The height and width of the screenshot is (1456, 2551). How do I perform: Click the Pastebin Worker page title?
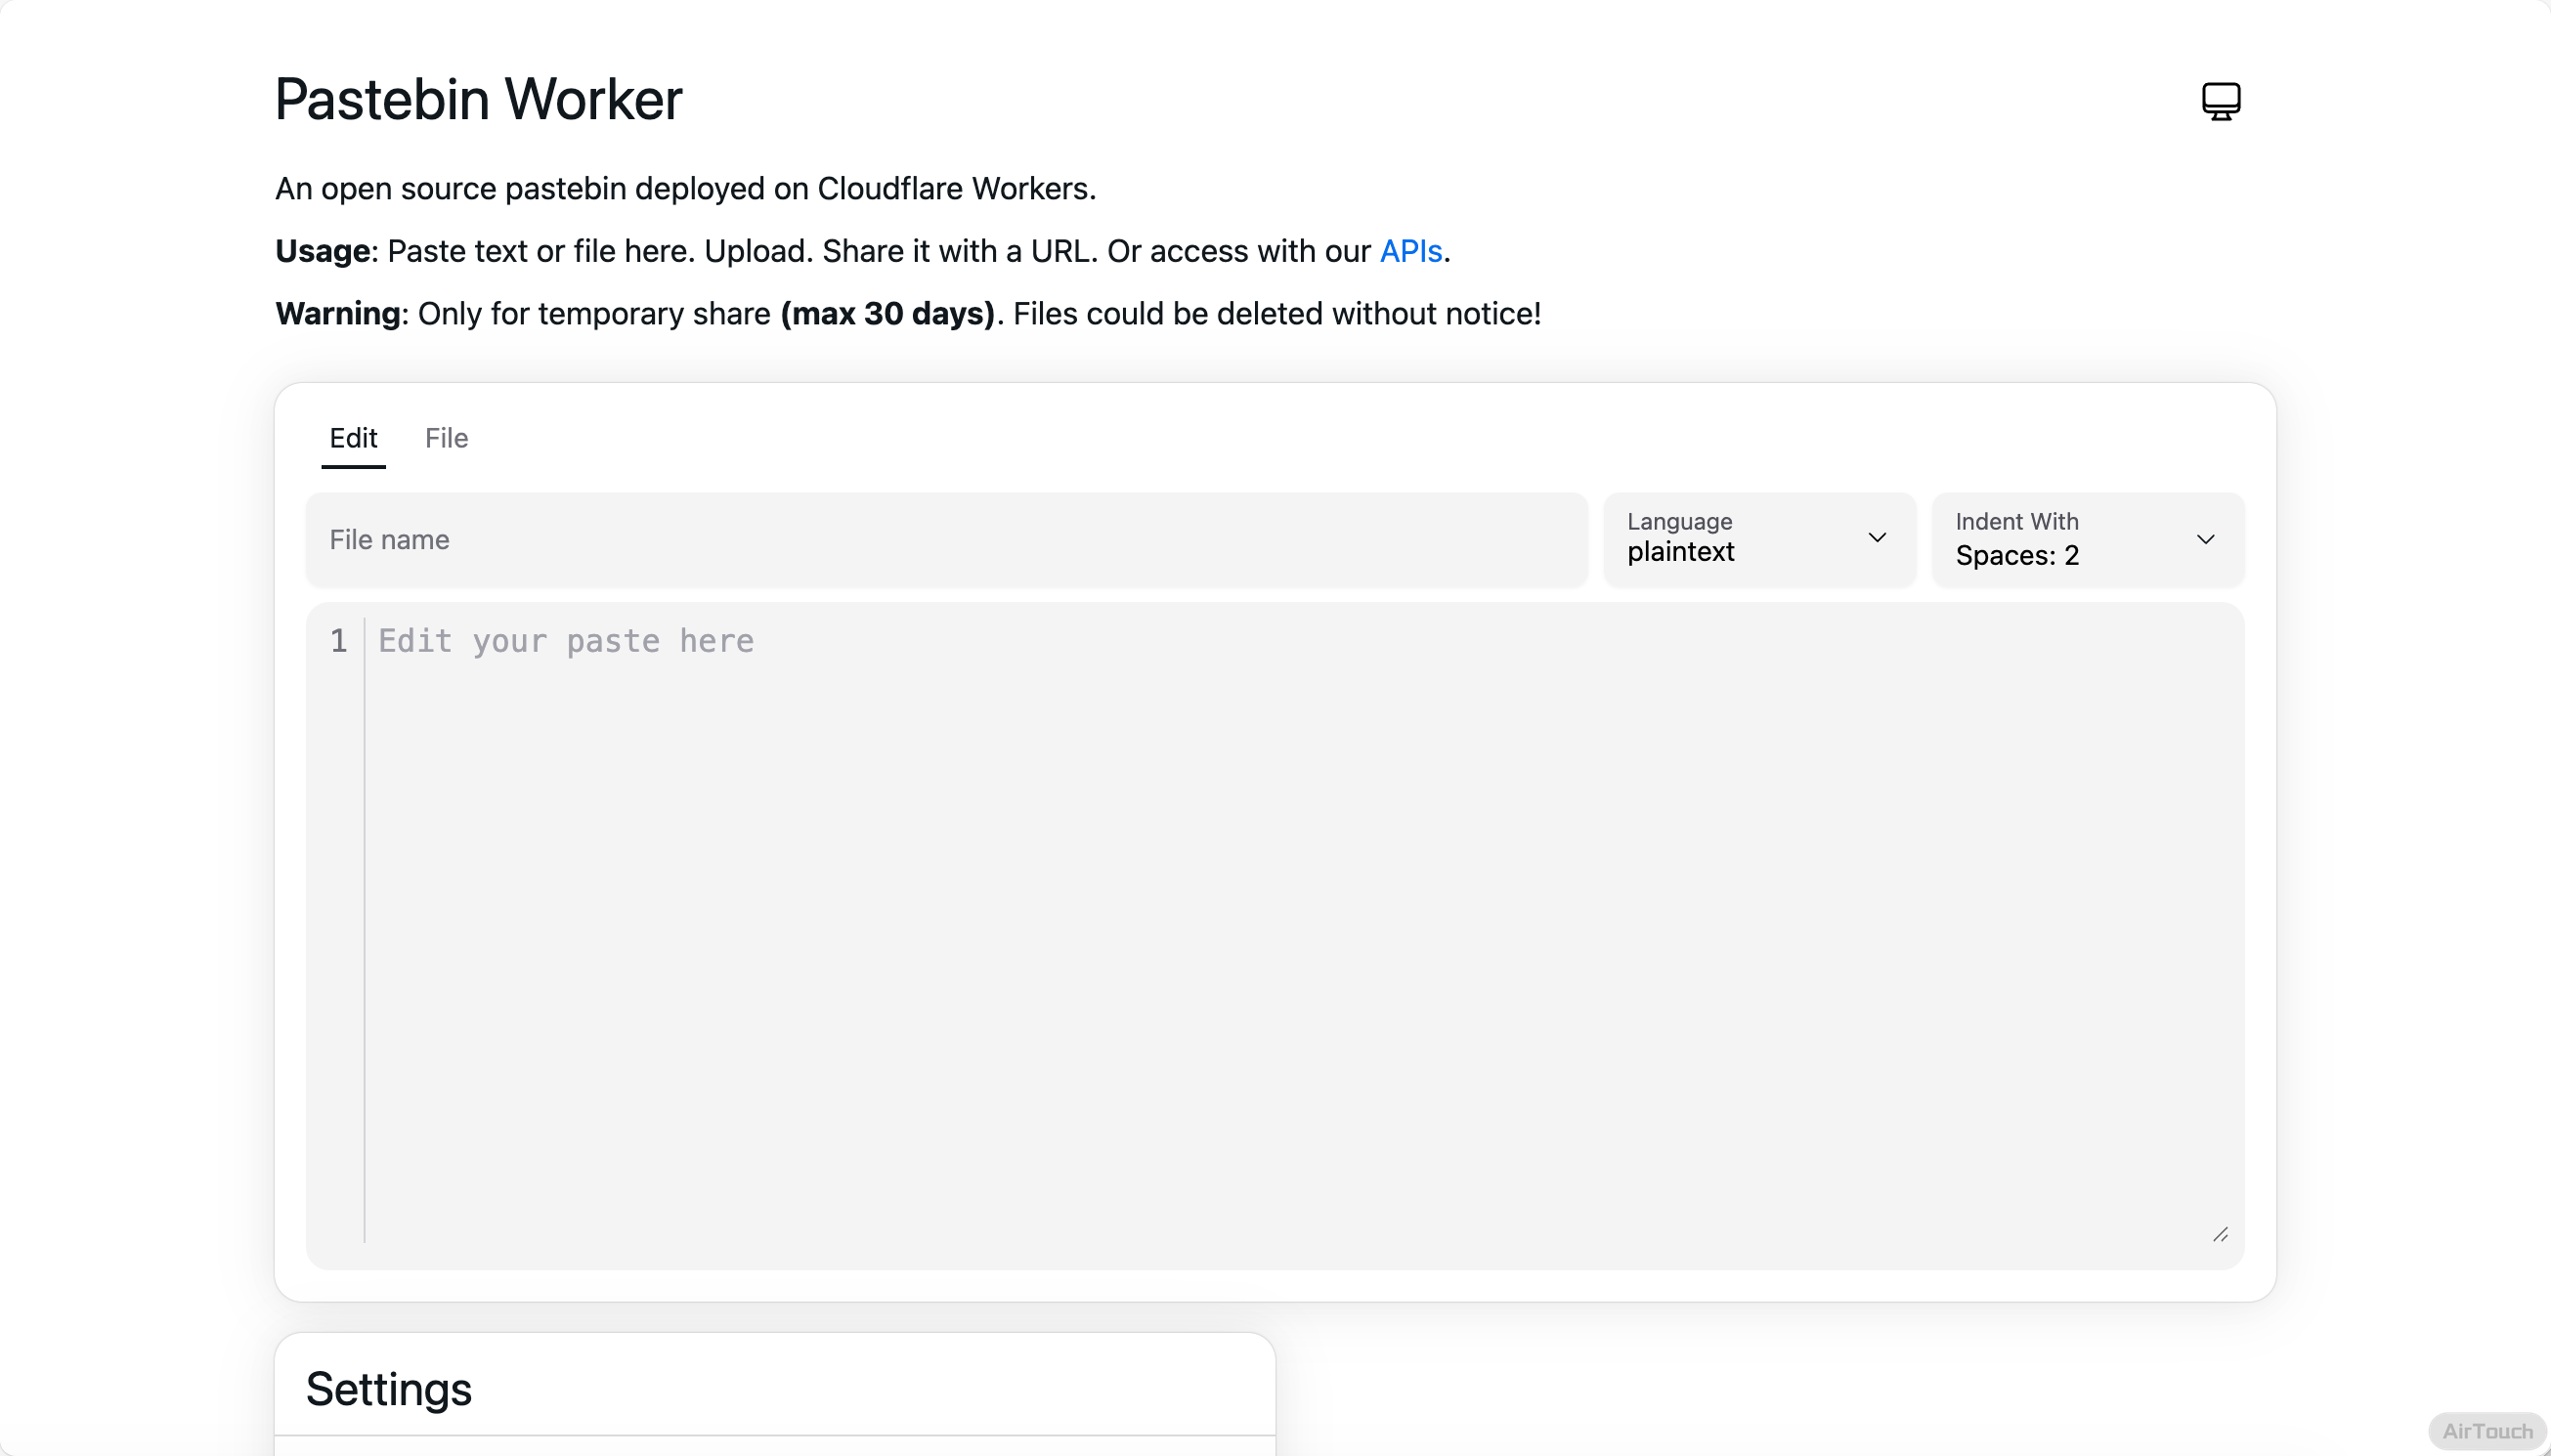(478, 99)
